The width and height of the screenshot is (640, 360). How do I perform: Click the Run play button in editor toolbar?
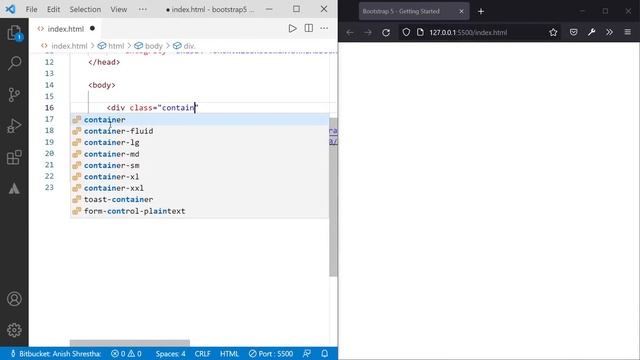[292, 28]
